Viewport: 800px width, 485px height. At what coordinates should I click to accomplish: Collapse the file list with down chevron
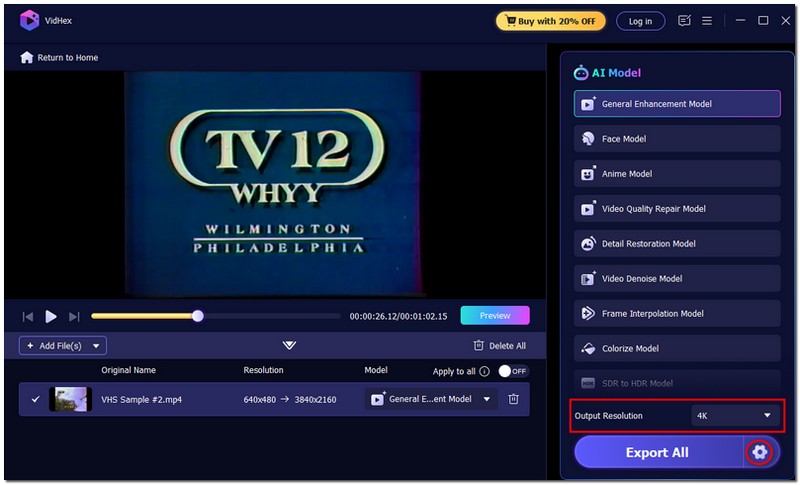pos(289,345)
